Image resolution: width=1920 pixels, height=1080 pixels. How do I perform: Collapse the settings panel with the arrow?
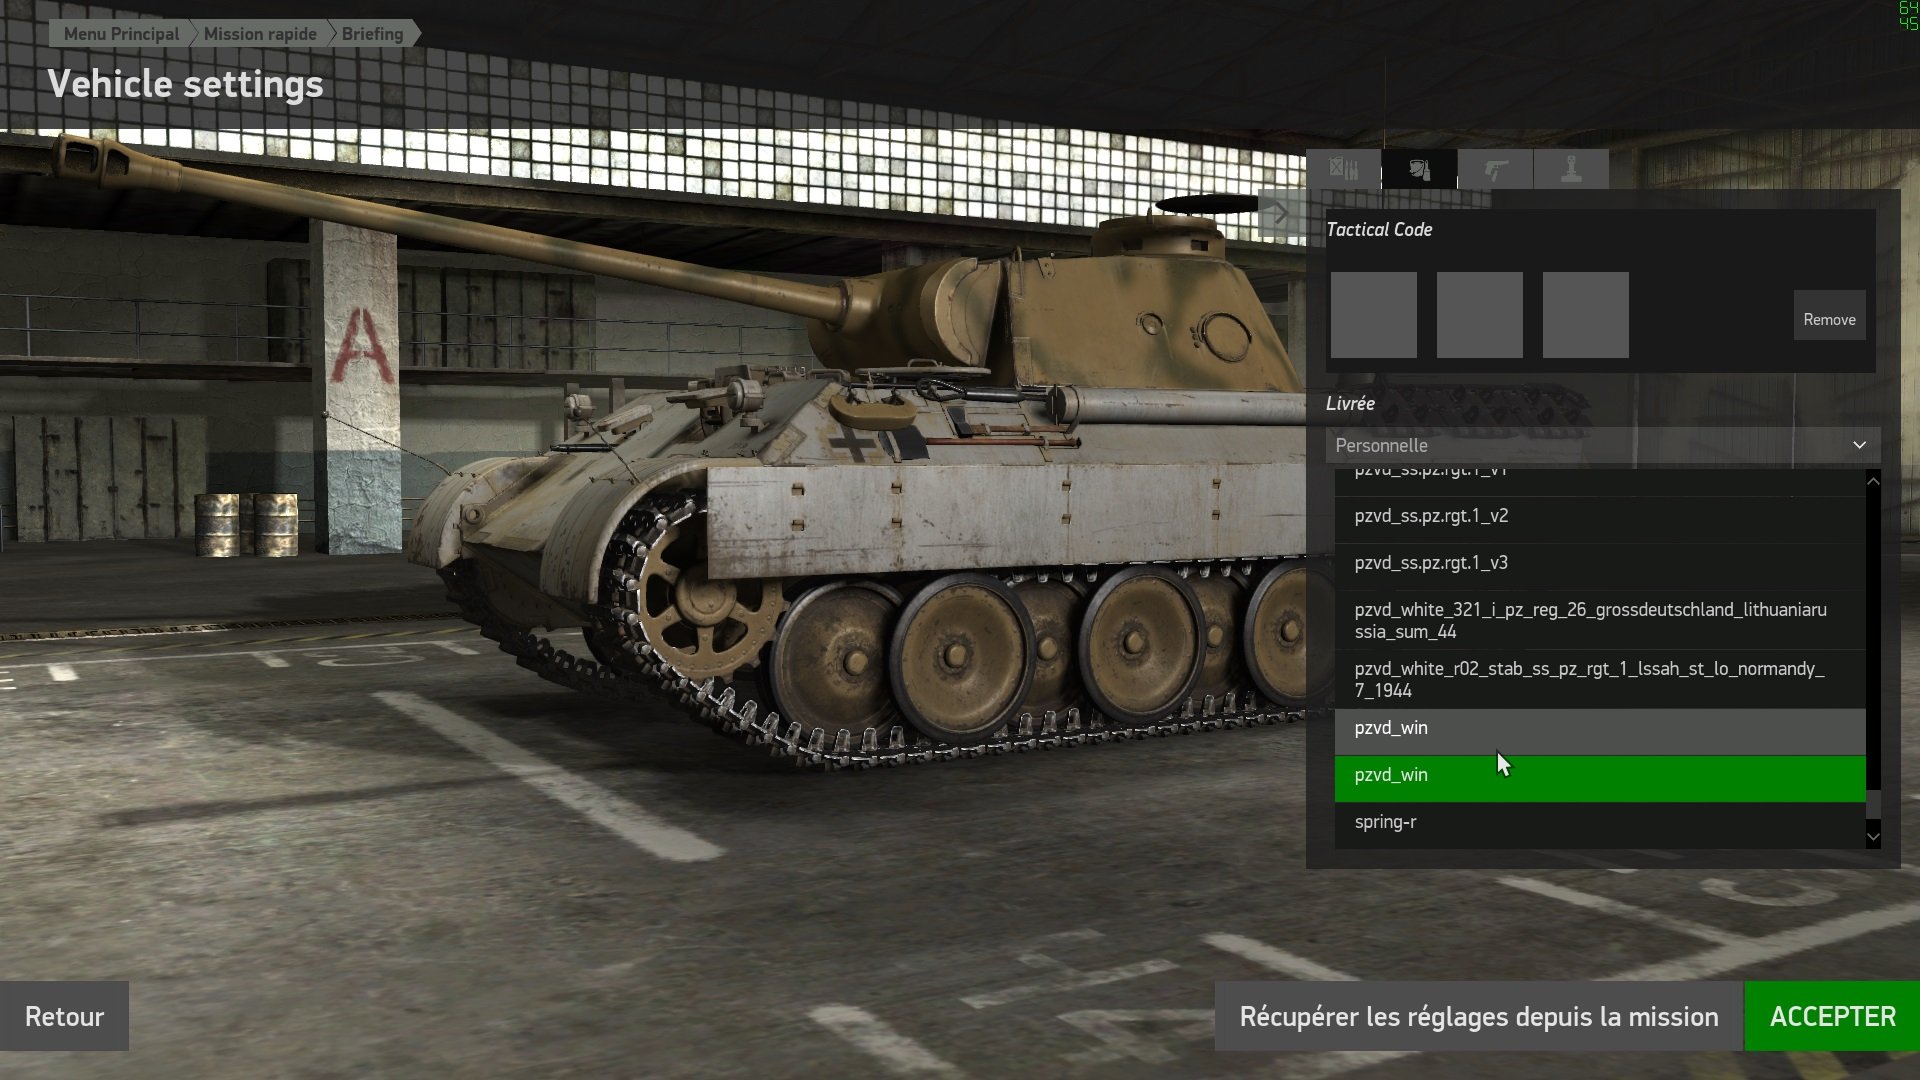[x=1281, y=212]
